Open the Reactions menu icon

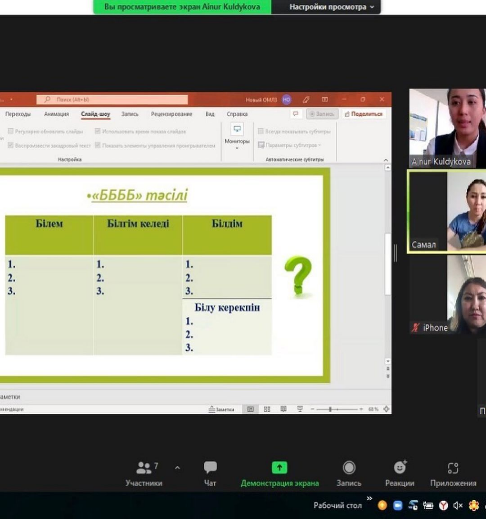pos(400,467)
